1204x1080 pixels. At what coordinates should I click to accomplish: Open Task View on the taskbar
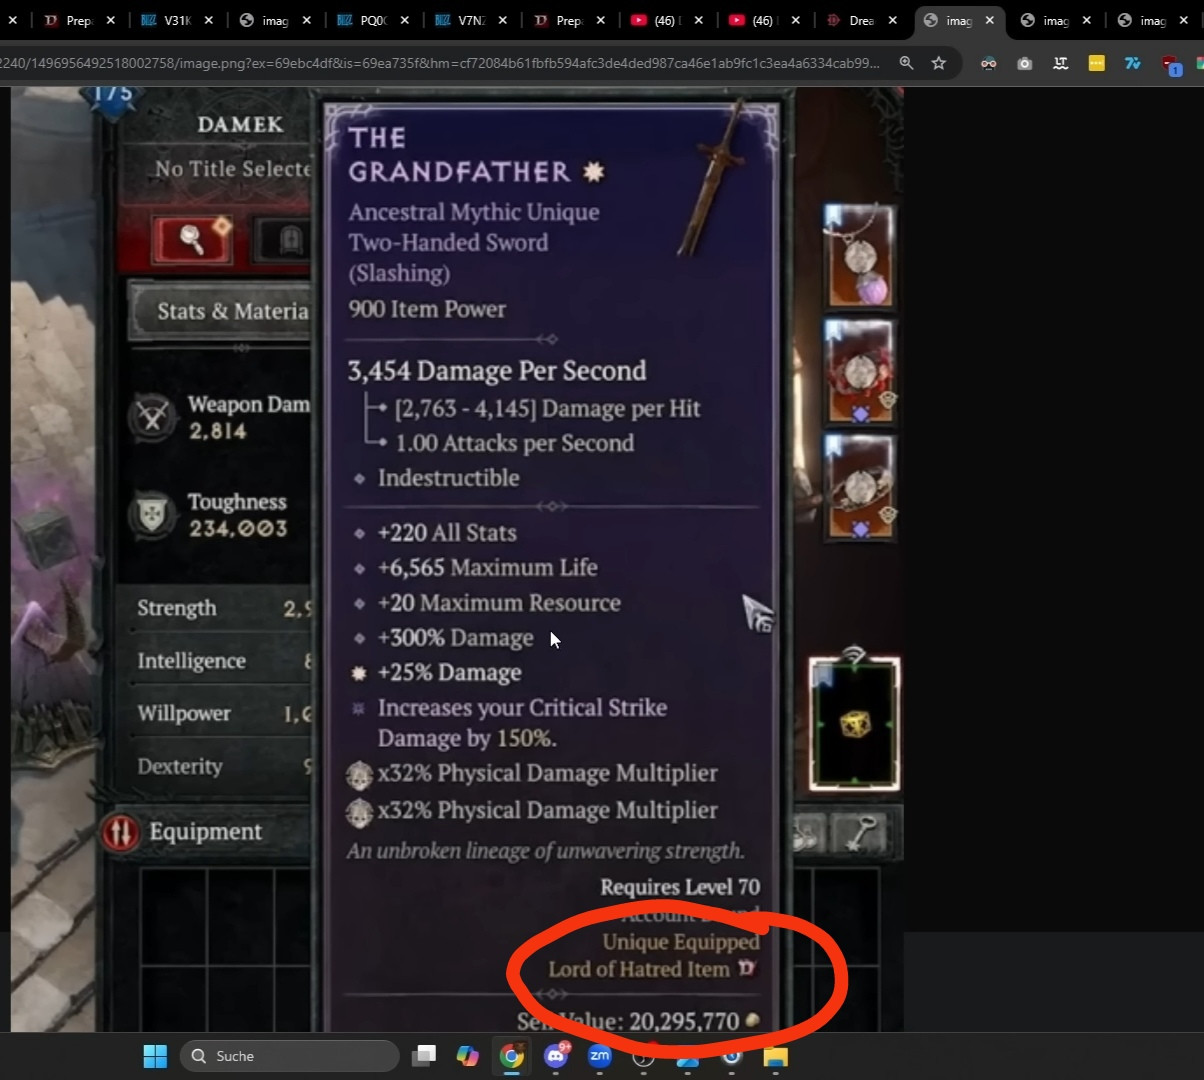pyautogui.click(x=424, y=1056)
